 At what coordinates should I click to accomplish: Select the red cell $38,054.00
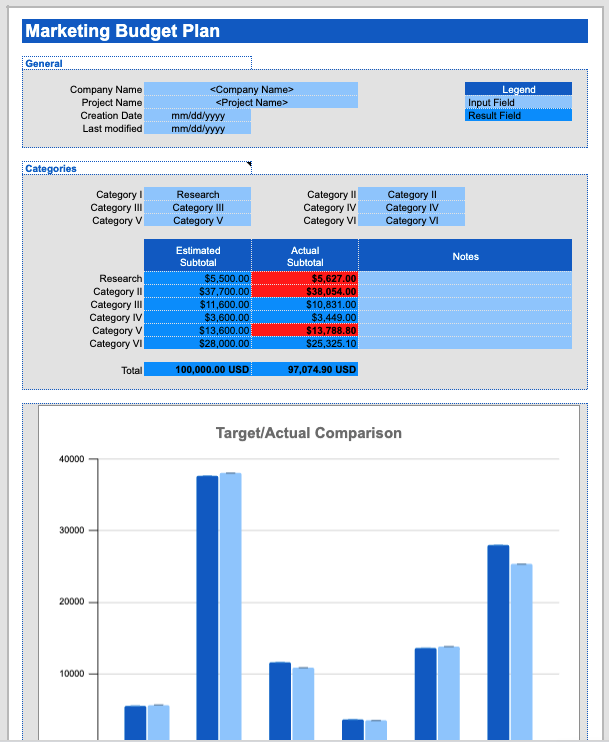coord(305,291)
